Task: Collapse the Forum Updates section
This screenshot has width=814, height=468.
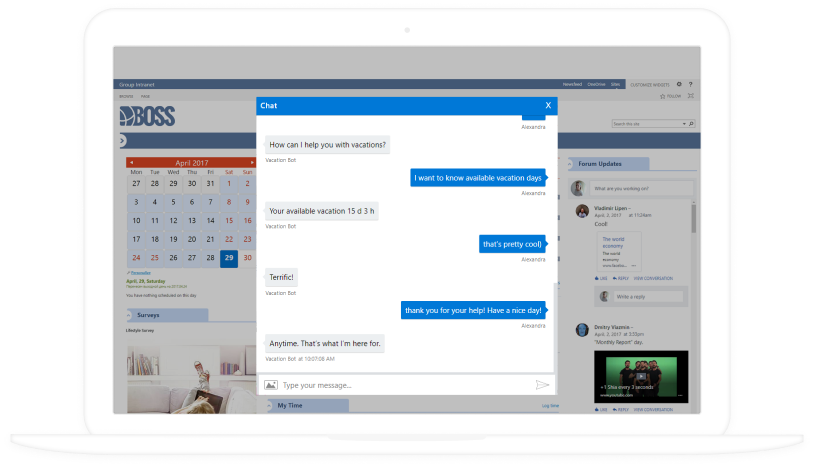Action: point(573,164)
